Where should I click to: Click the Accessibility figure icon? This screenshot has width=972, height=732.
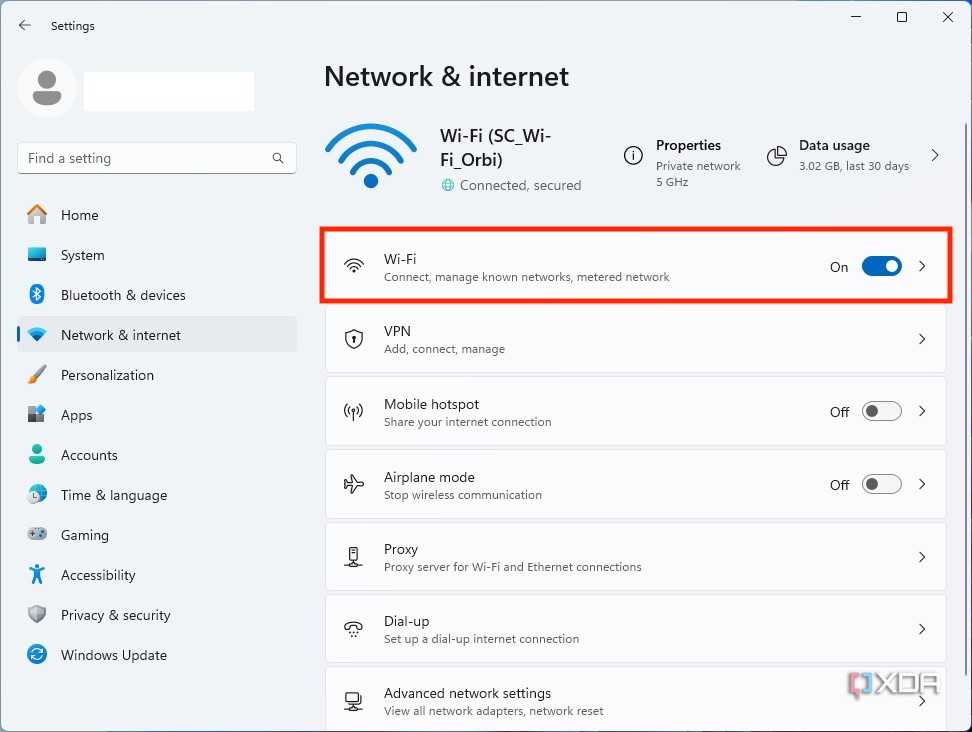pos(37,574)
